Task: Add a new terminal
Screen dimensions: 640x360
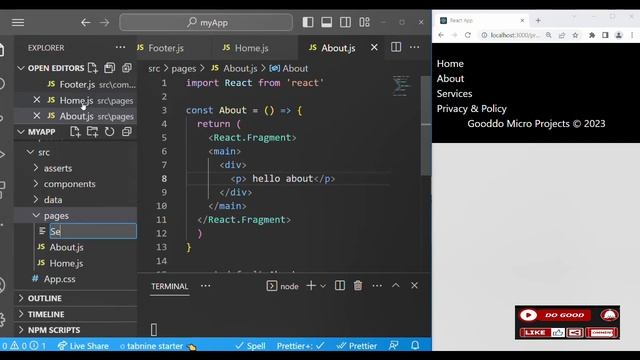Action: coord(311,286)
